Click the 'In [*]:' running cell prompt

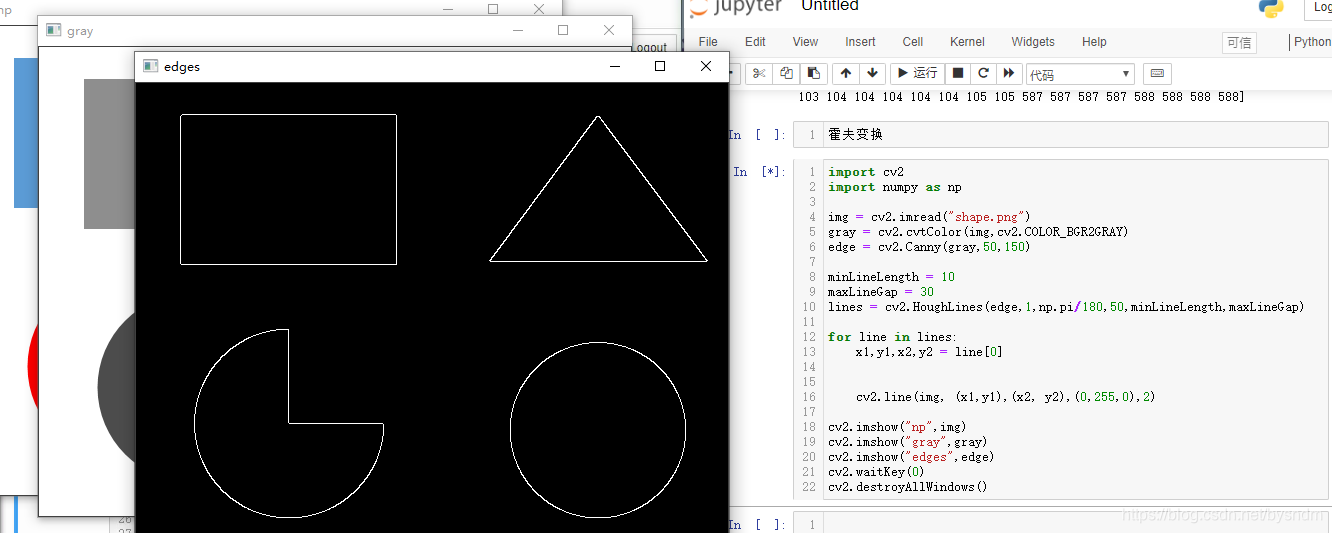pos(759,172)
